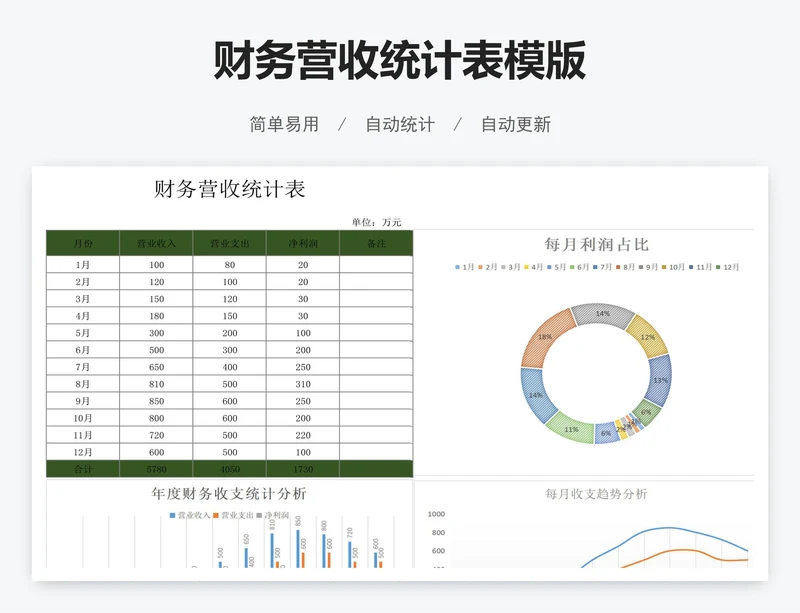Select the 月份 column header

(x=83, y=243)
